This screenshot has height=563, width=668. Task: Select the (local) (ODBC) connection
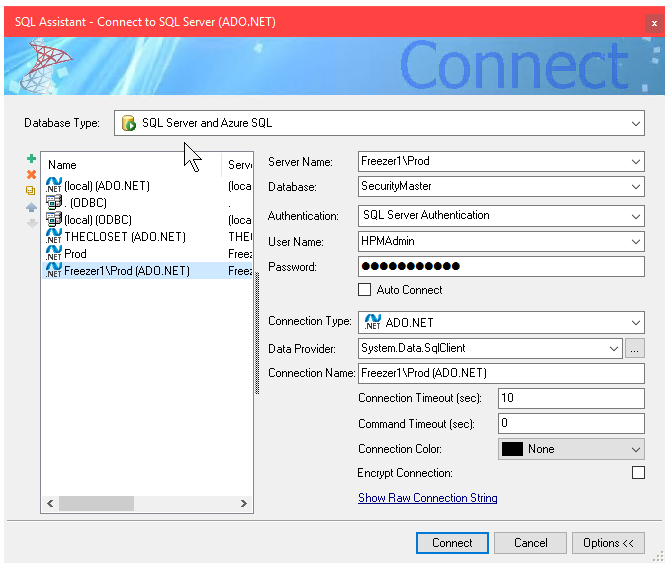(147, 220)
